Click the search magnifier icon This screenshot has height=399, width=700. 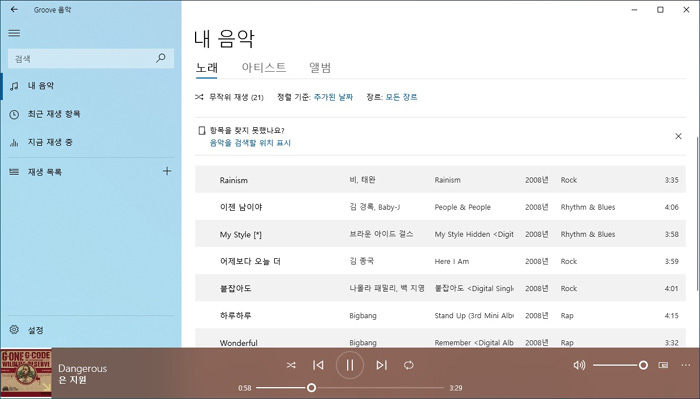point(161,58)
